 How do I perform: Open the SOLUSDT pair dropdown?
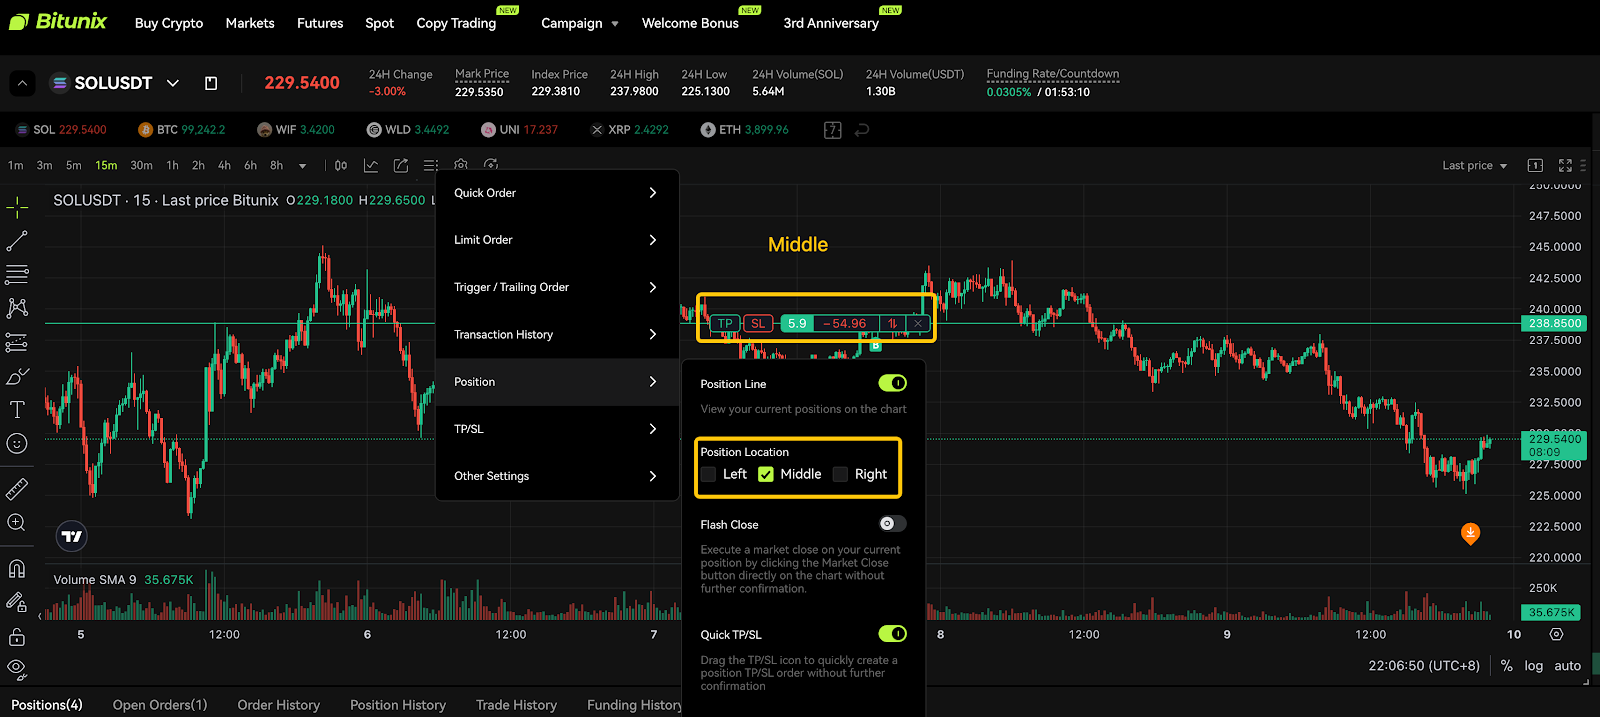tap(173, 83)
